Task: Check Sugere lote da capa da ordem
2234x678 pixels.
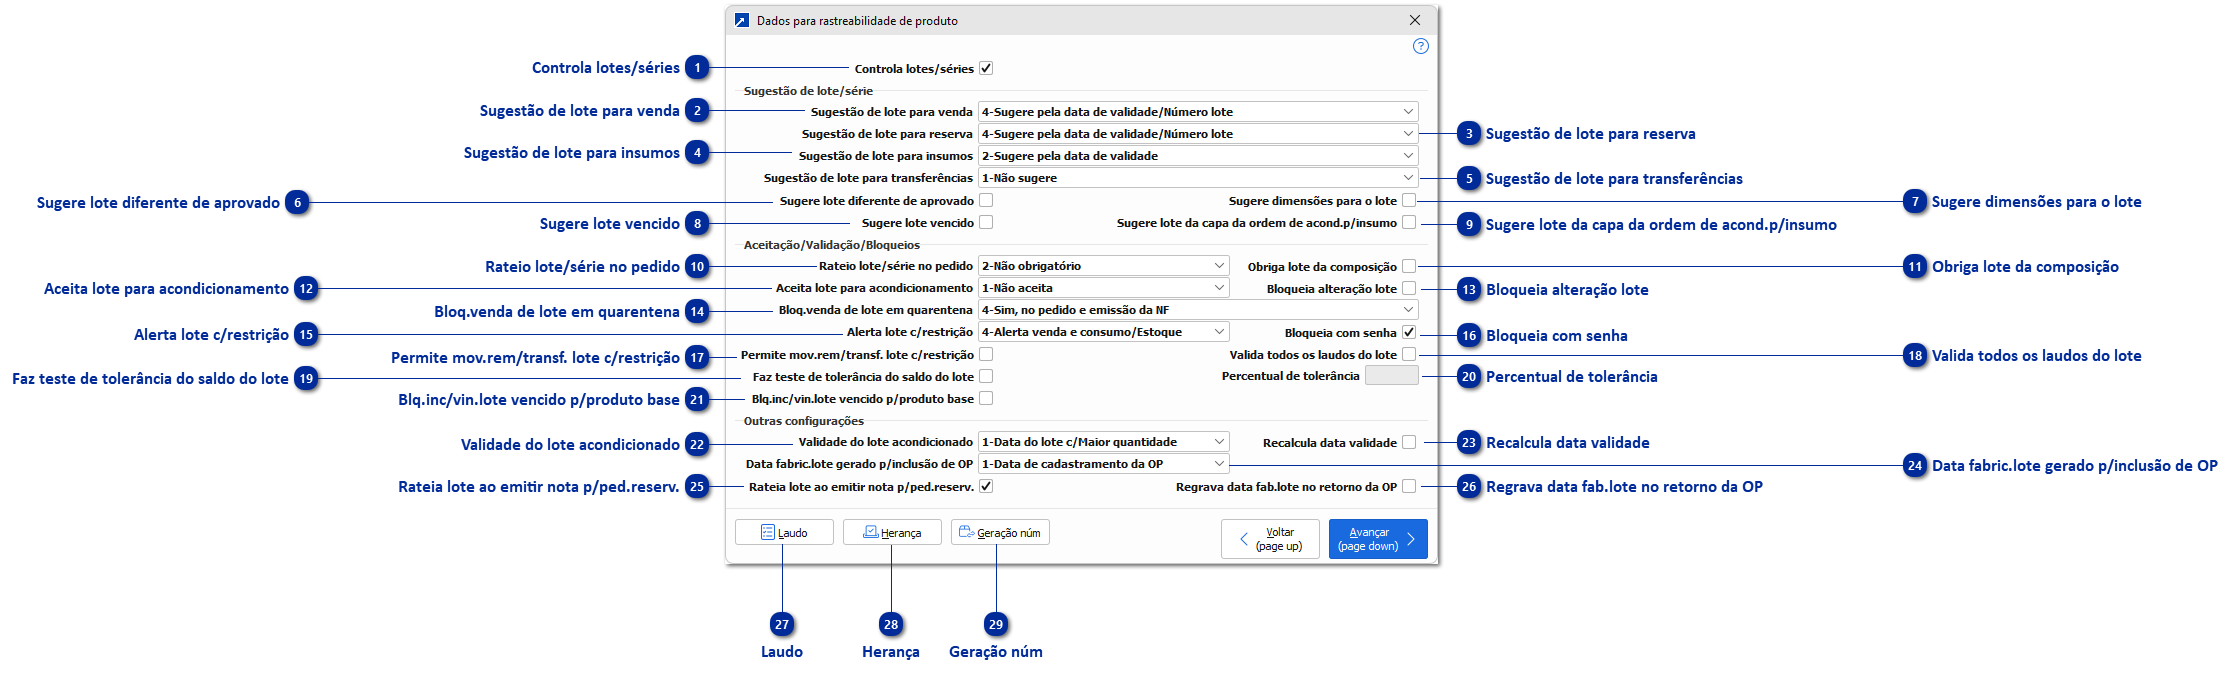Action: coord(1409,222)
